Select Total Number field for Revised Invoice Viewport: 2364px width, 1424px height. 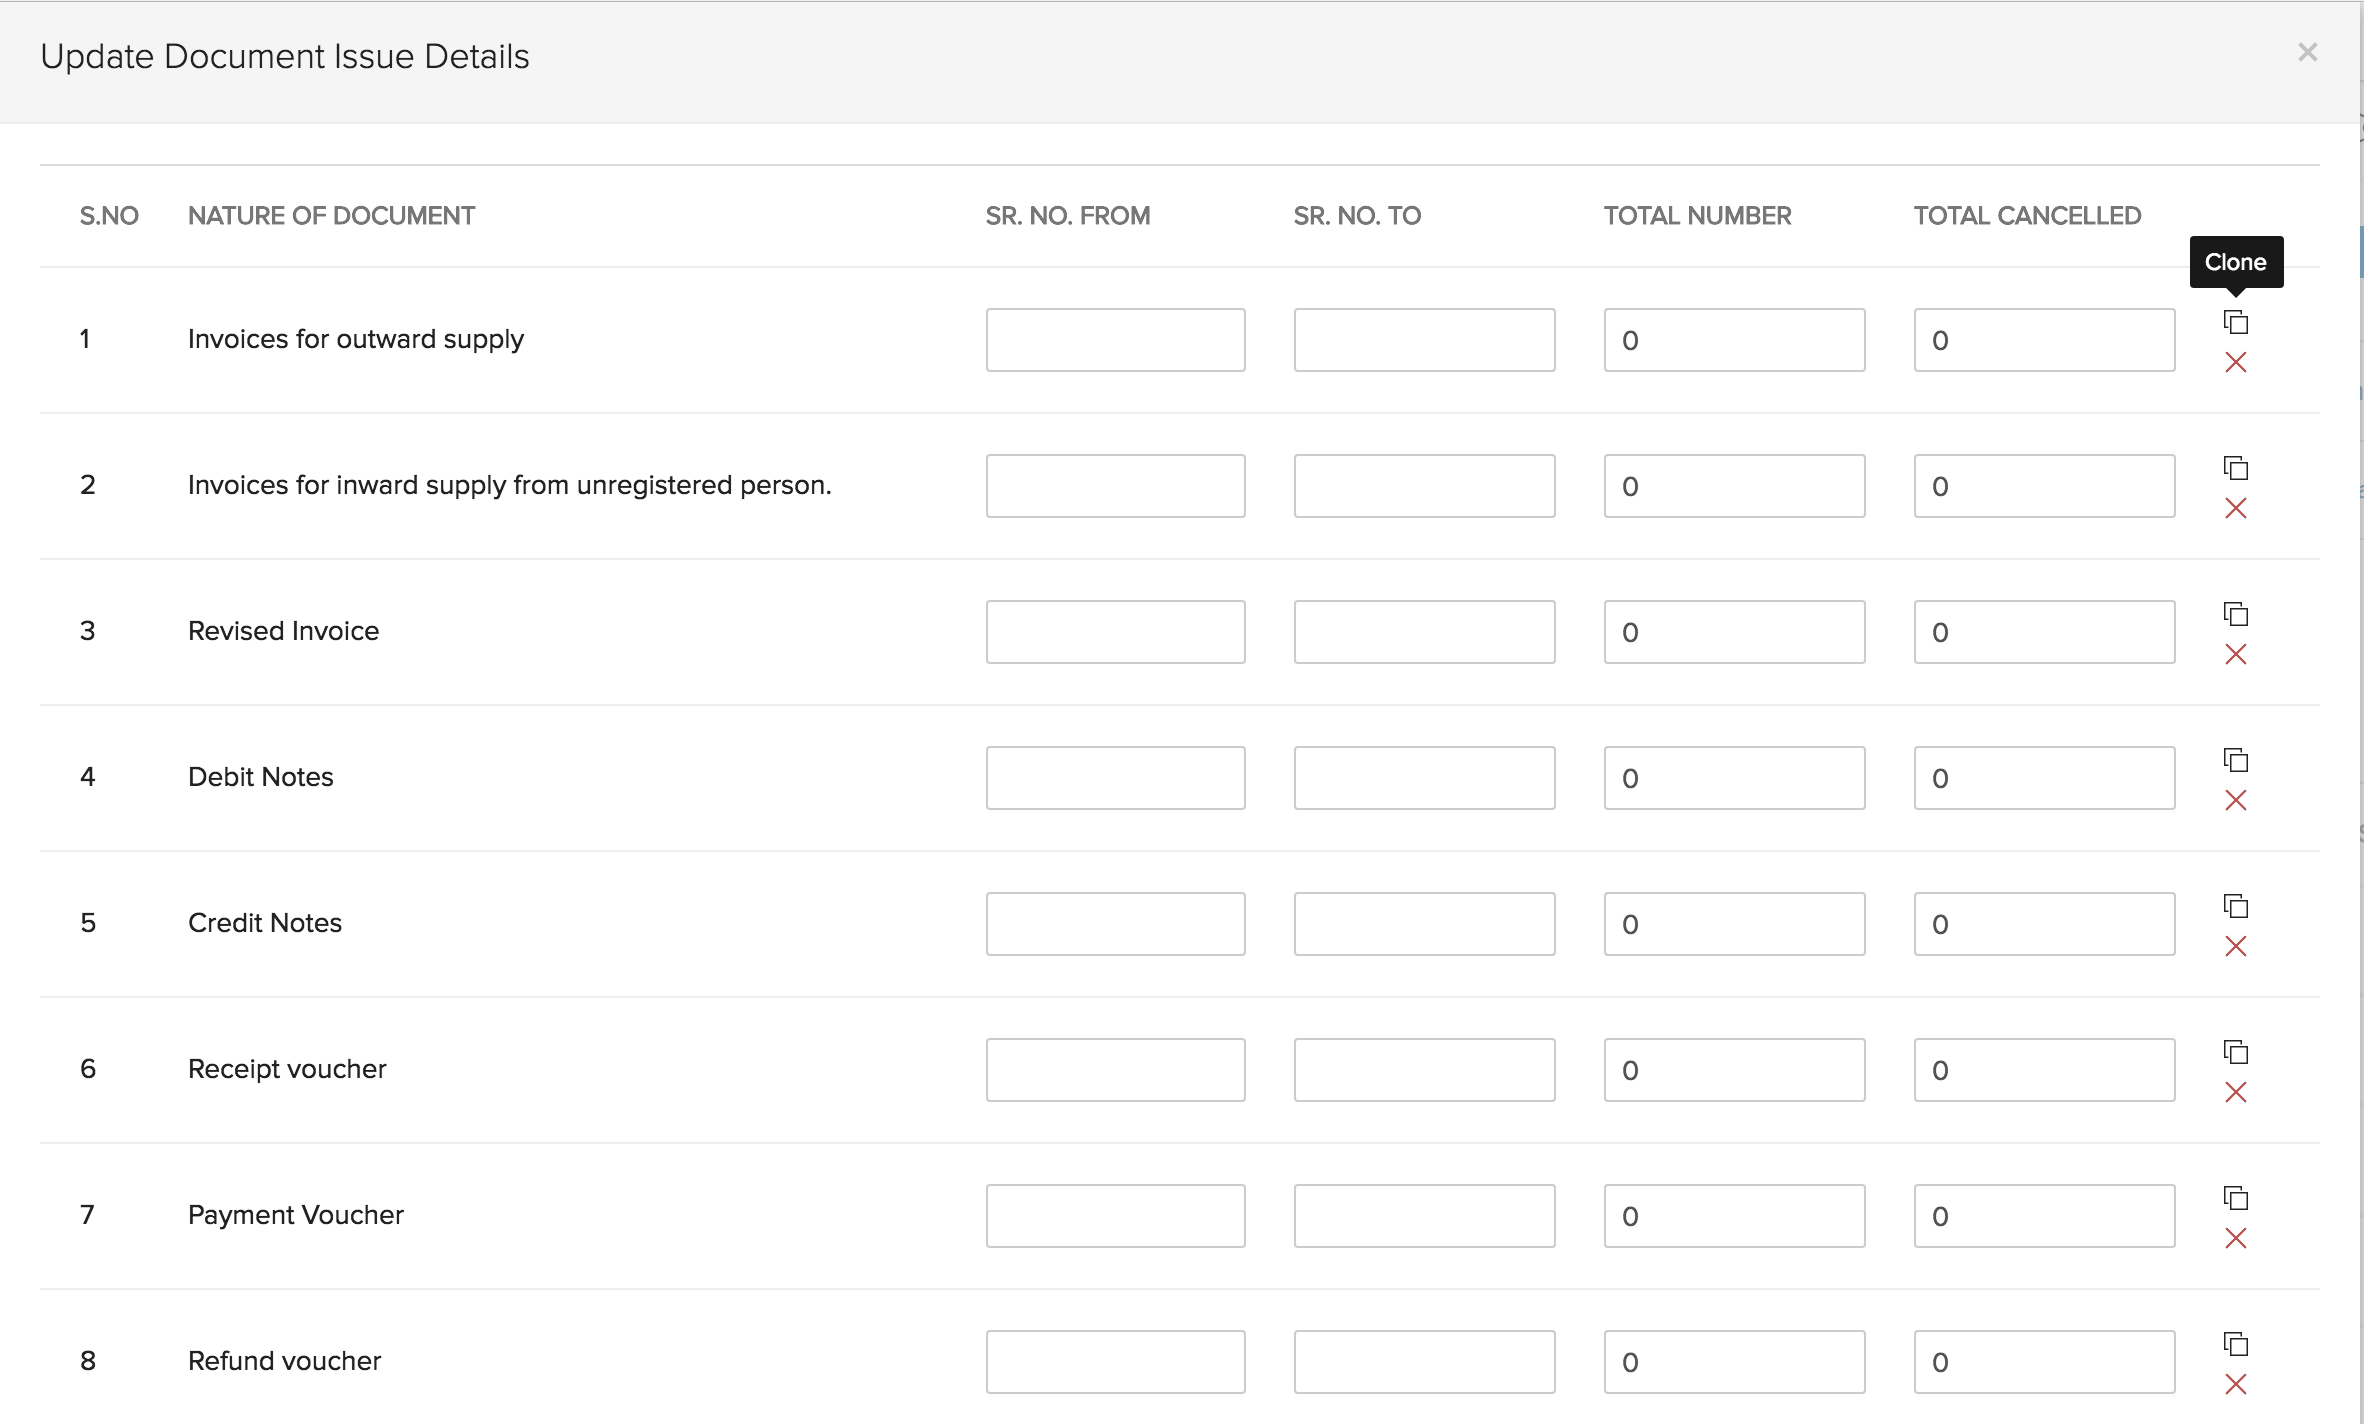point(1734,632)
